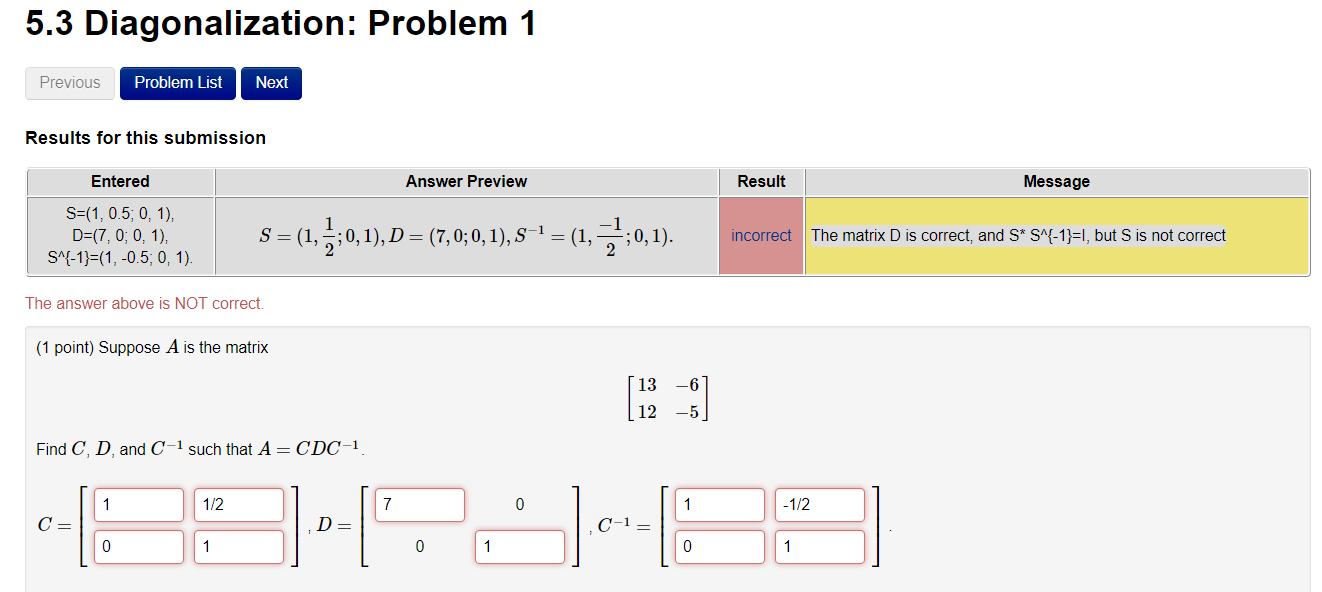Select the C matrix bottom-right input
Screen dimensions: 1322x592
[x=239, y=547]
